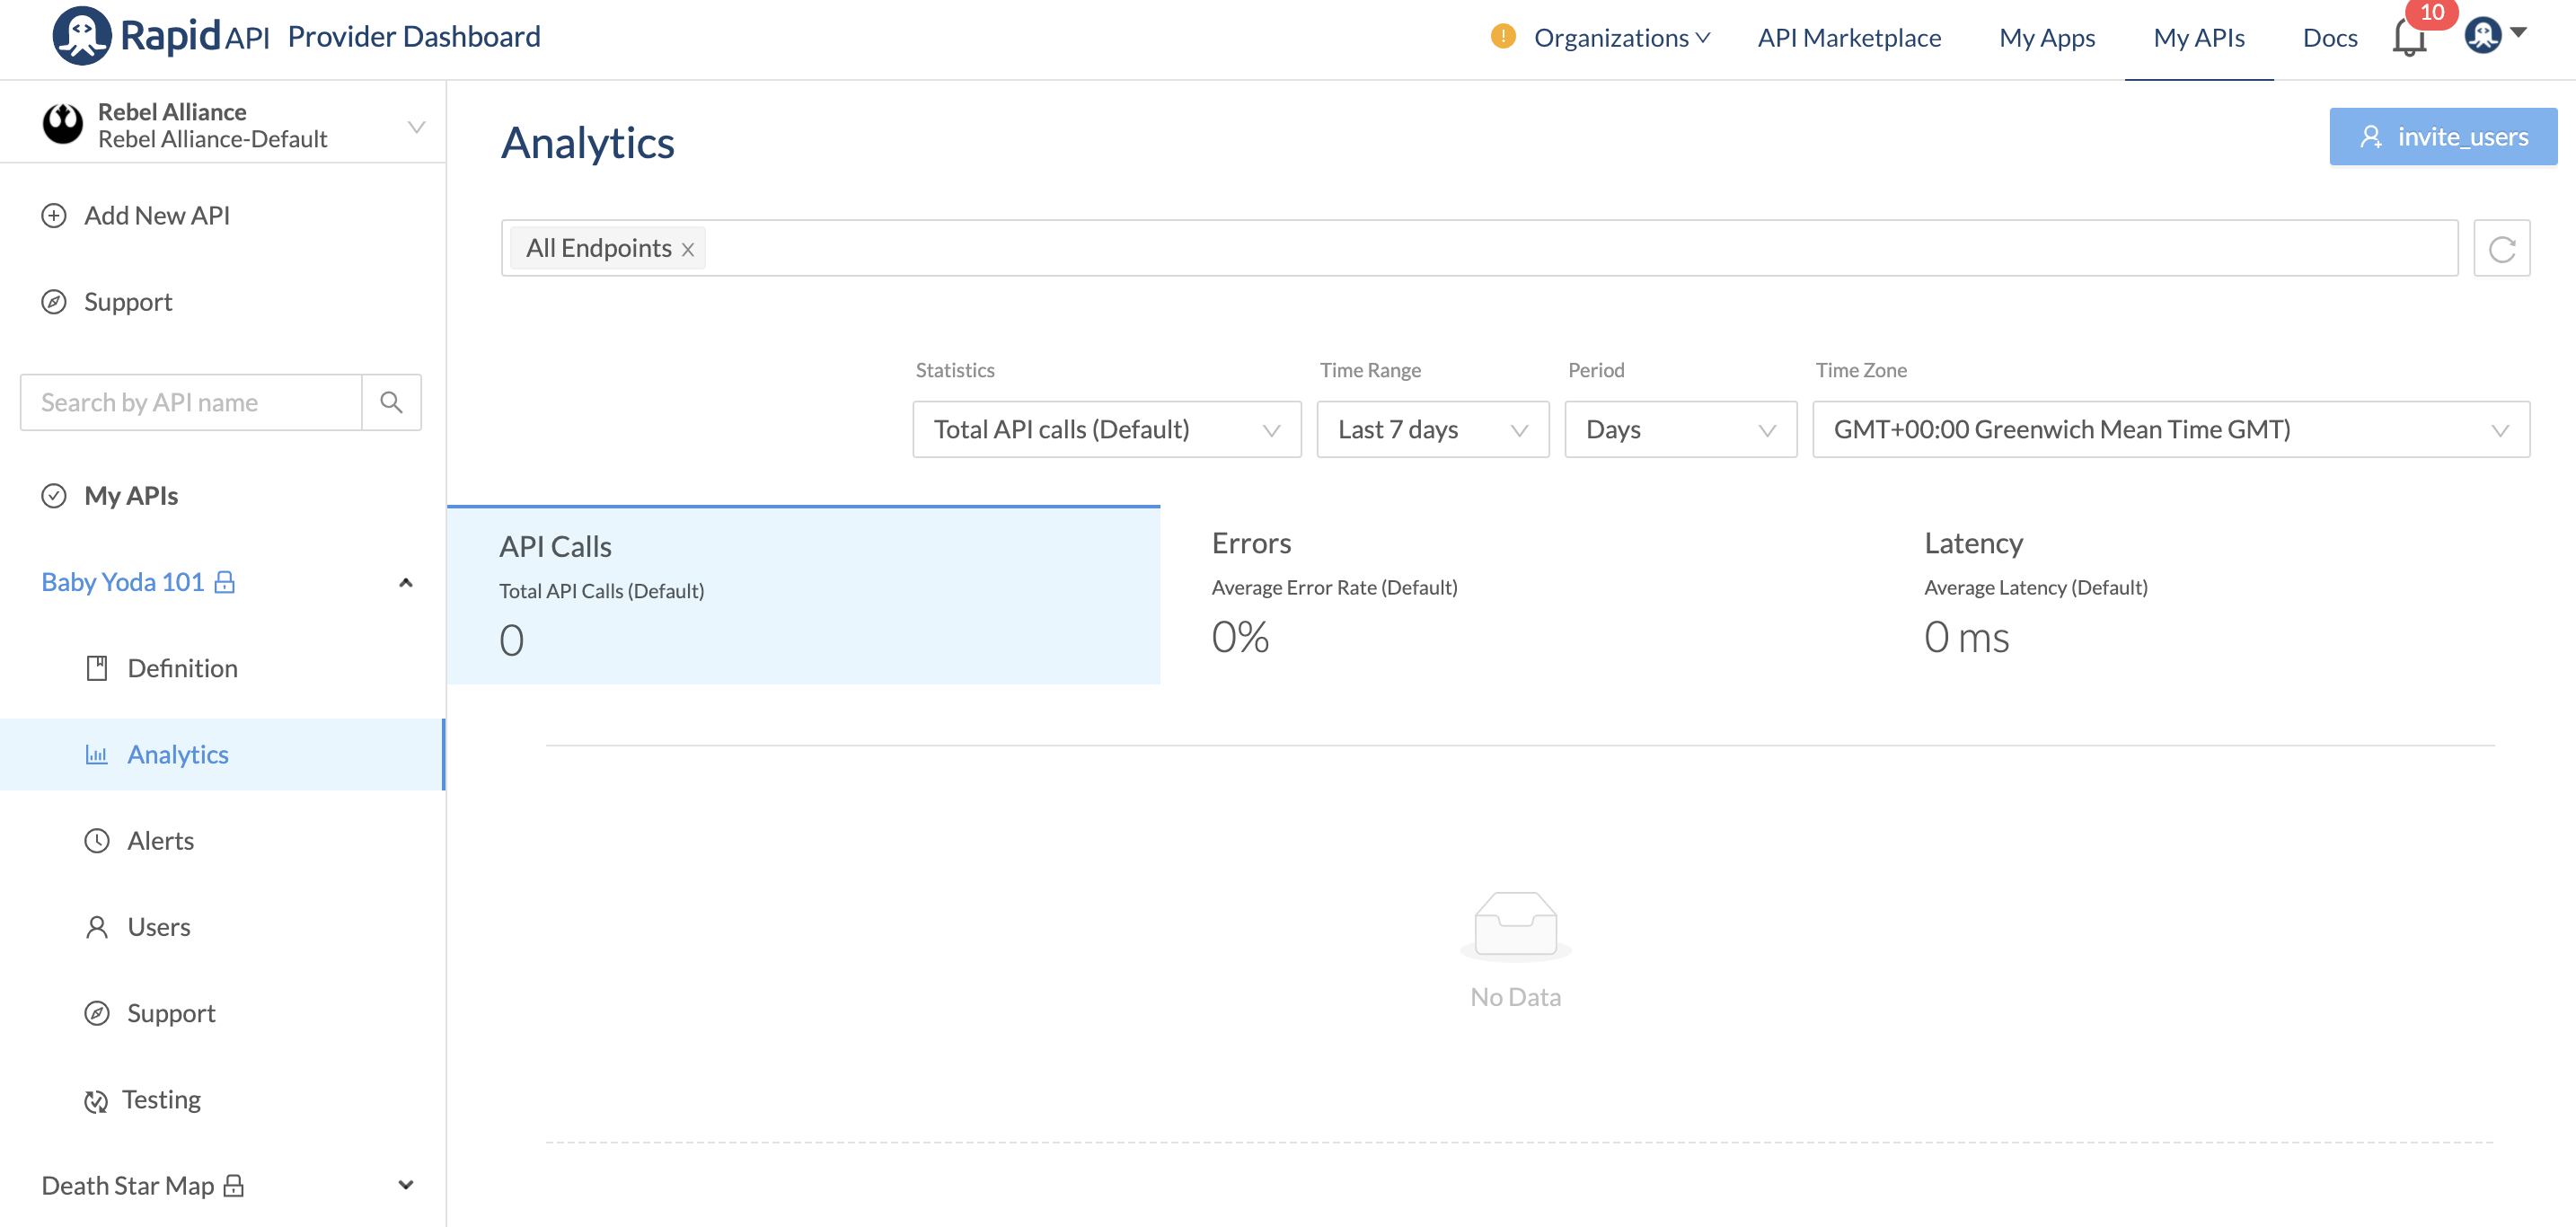2576x1227 pixels.
Task: Click the notification count badge 10
Action: coord(2432,13)
